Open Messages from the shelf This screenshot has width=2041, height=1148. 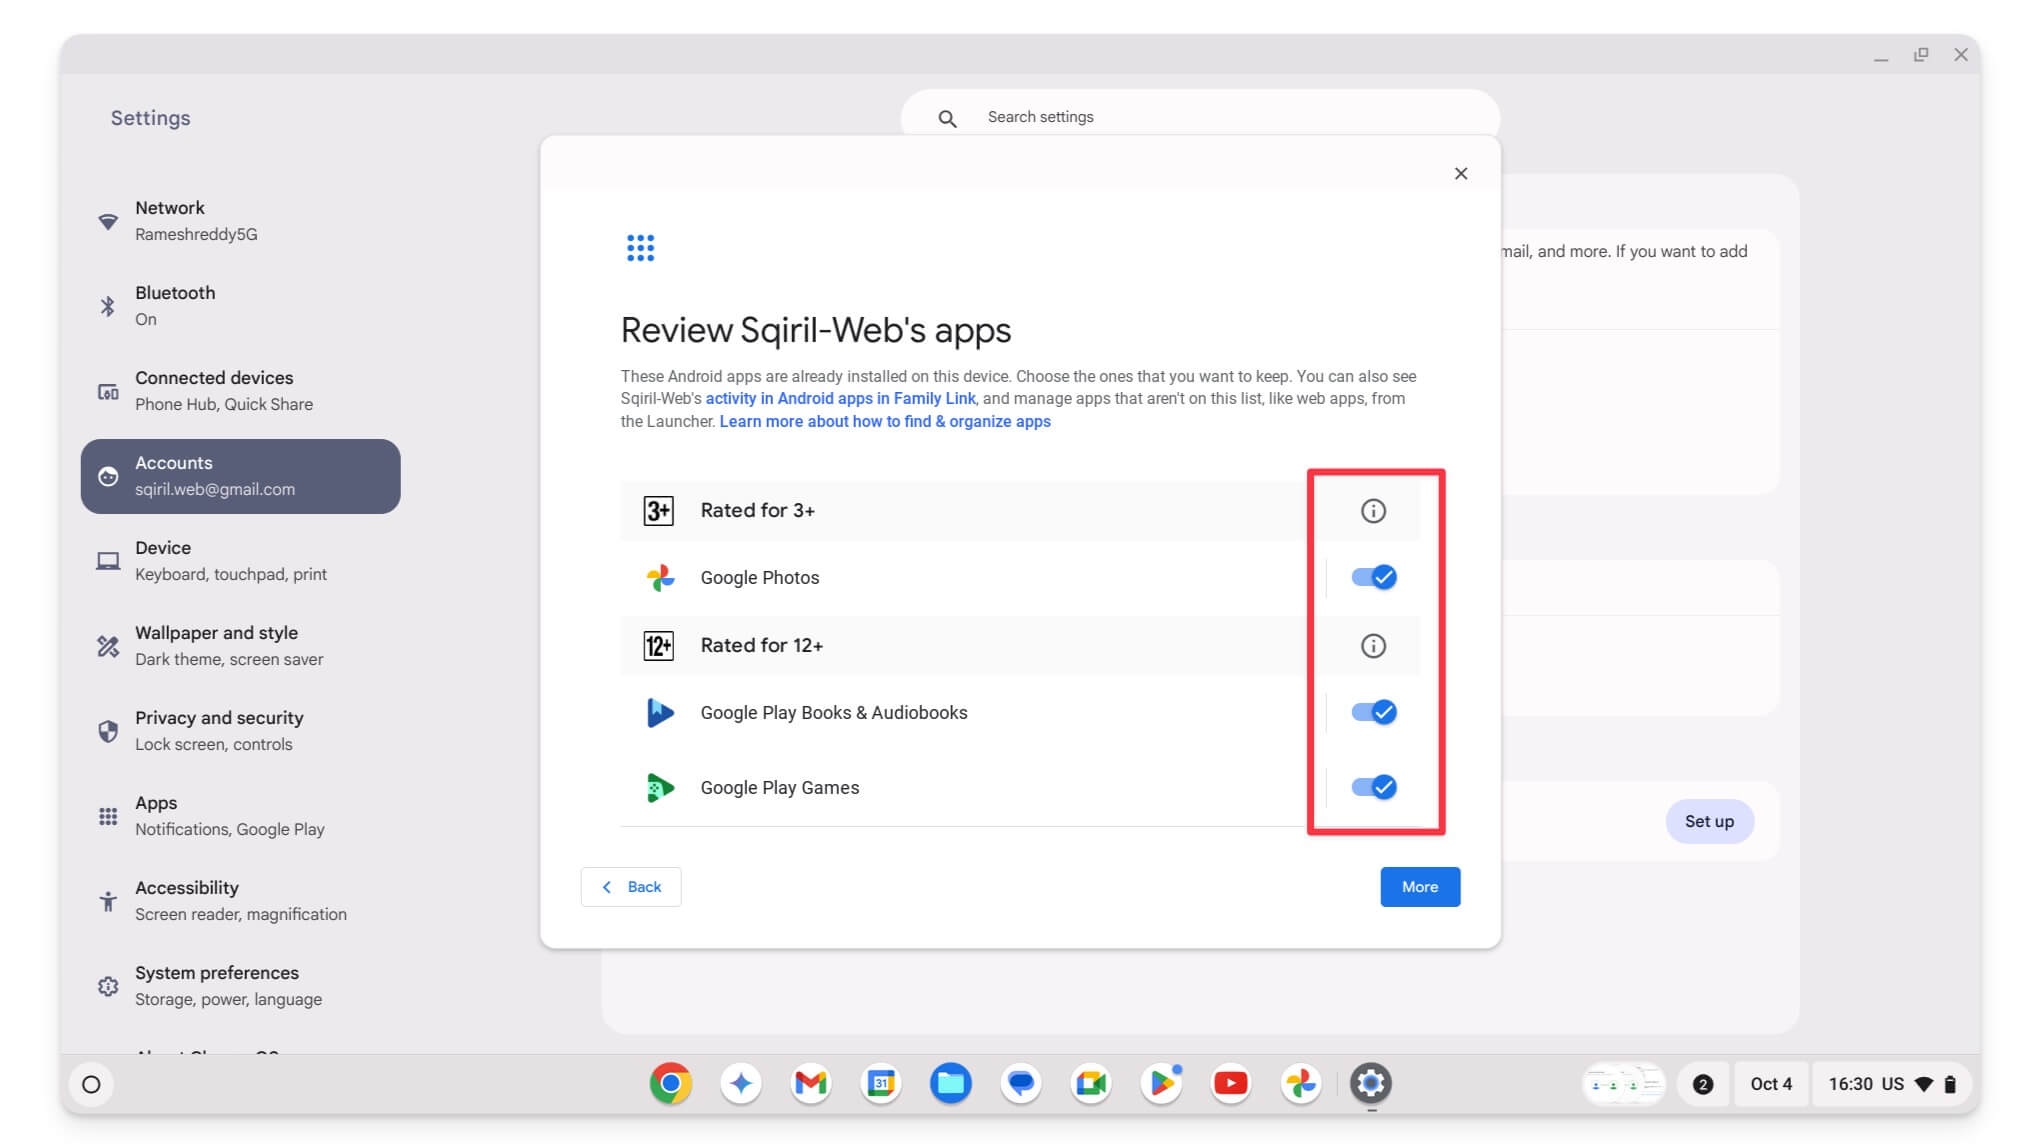[1021, 1083]
